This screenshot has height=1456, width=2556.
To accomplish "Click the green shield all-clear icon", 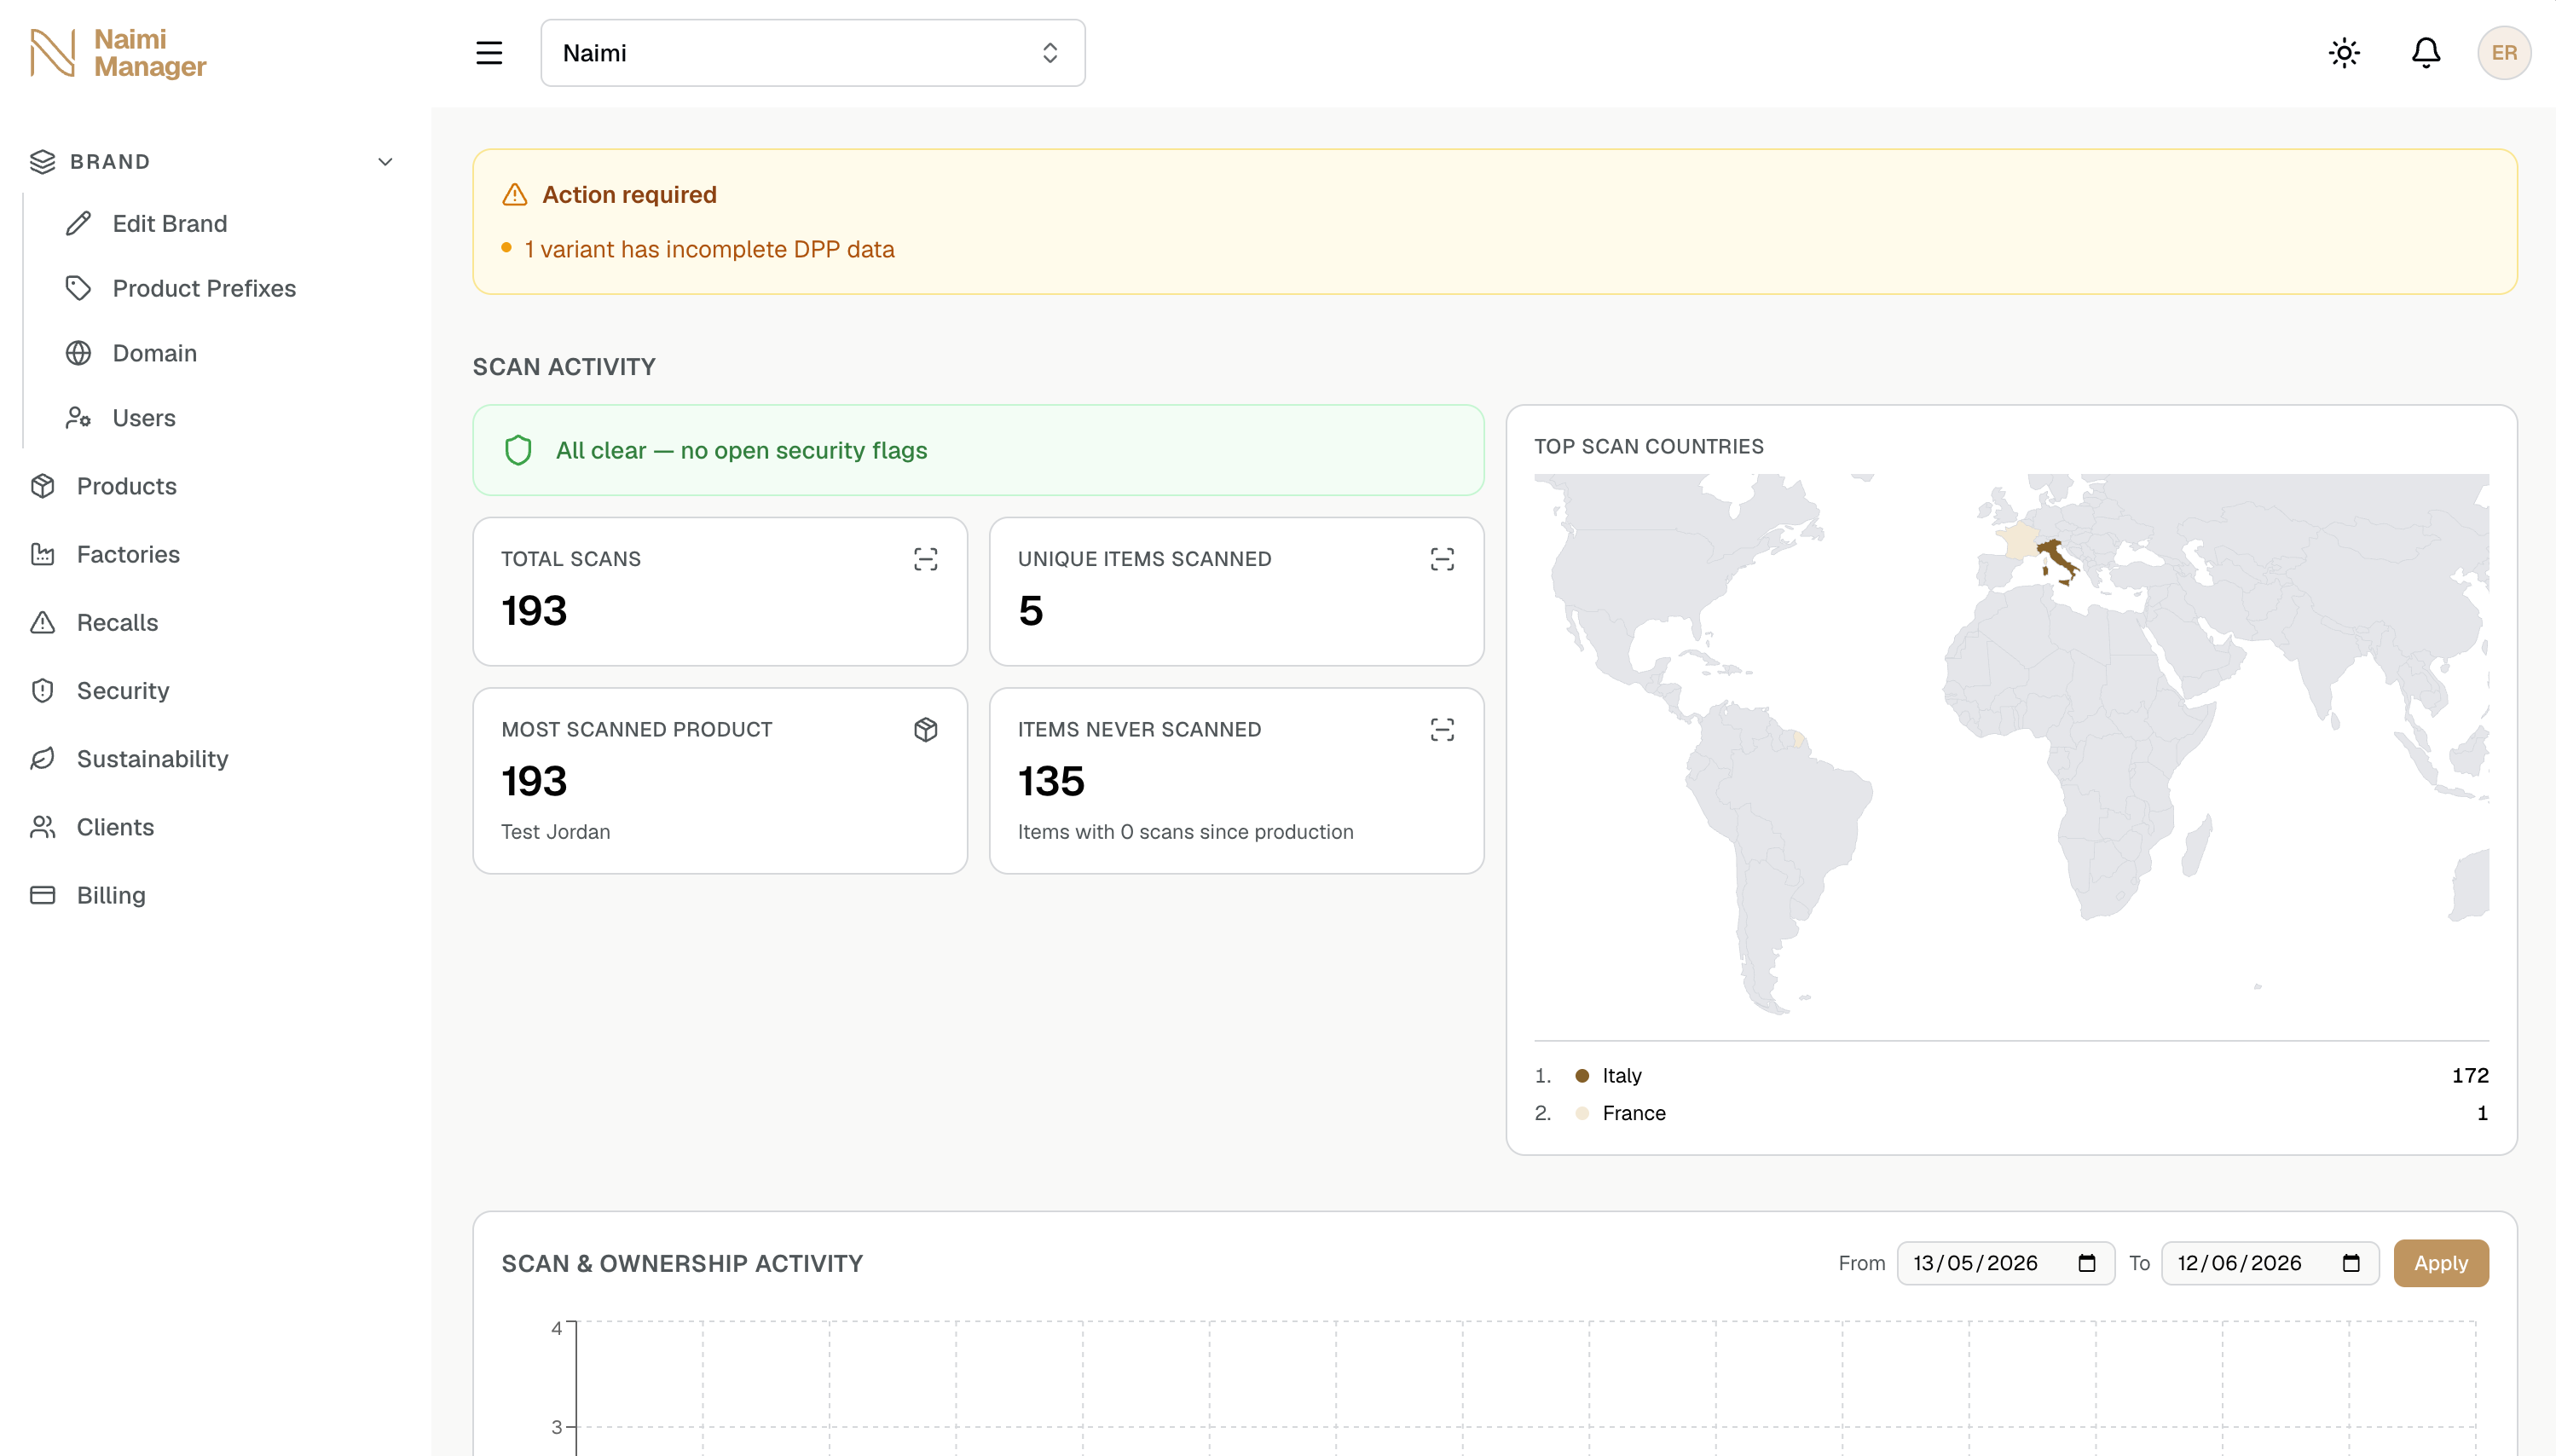I will coord(518,451).
